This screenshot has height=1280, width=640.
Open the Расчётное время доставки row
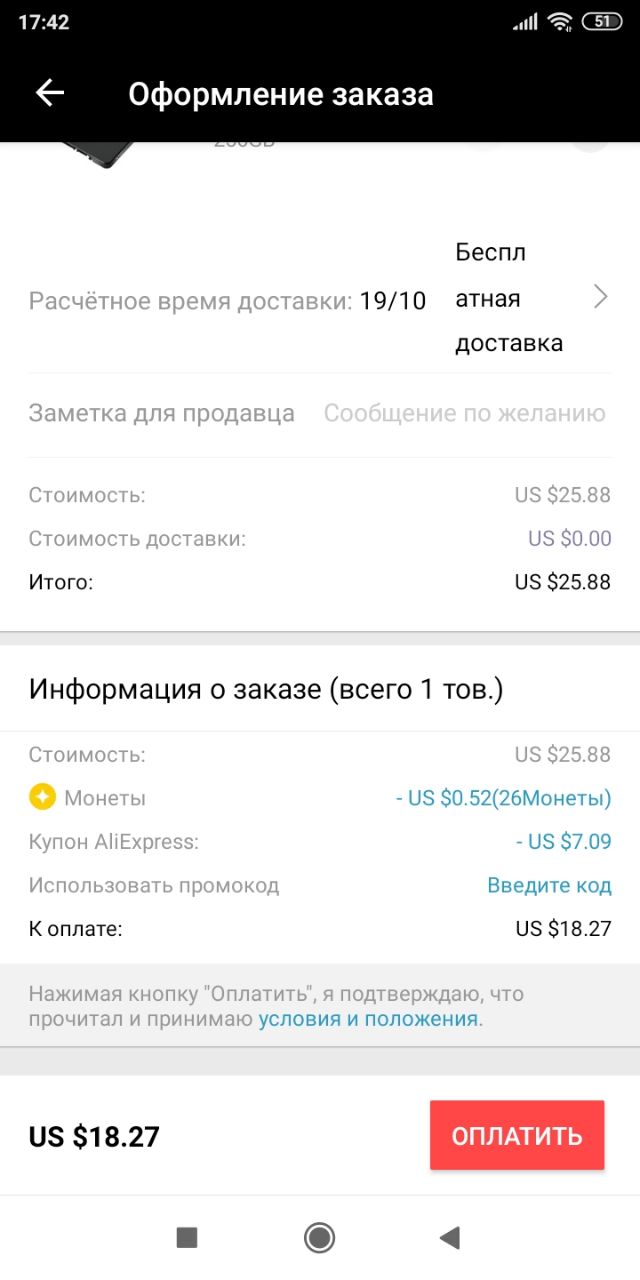click(320, 298)
